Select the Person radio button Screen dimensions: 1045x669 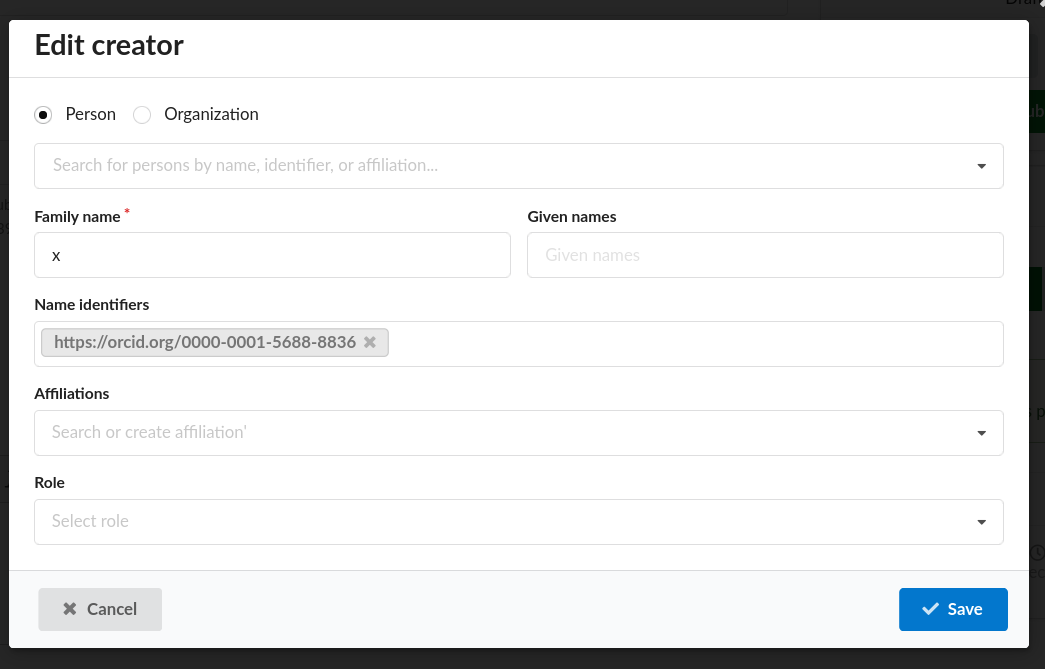click(43, 115)
